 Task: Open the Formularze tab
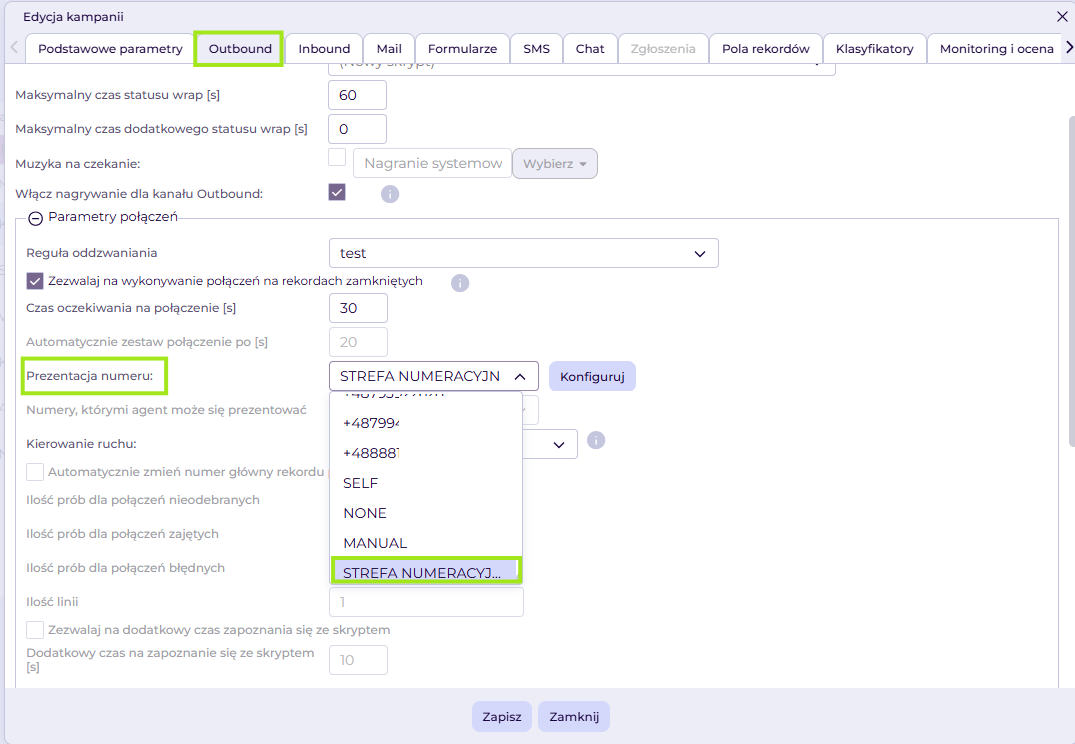(462, 49)
